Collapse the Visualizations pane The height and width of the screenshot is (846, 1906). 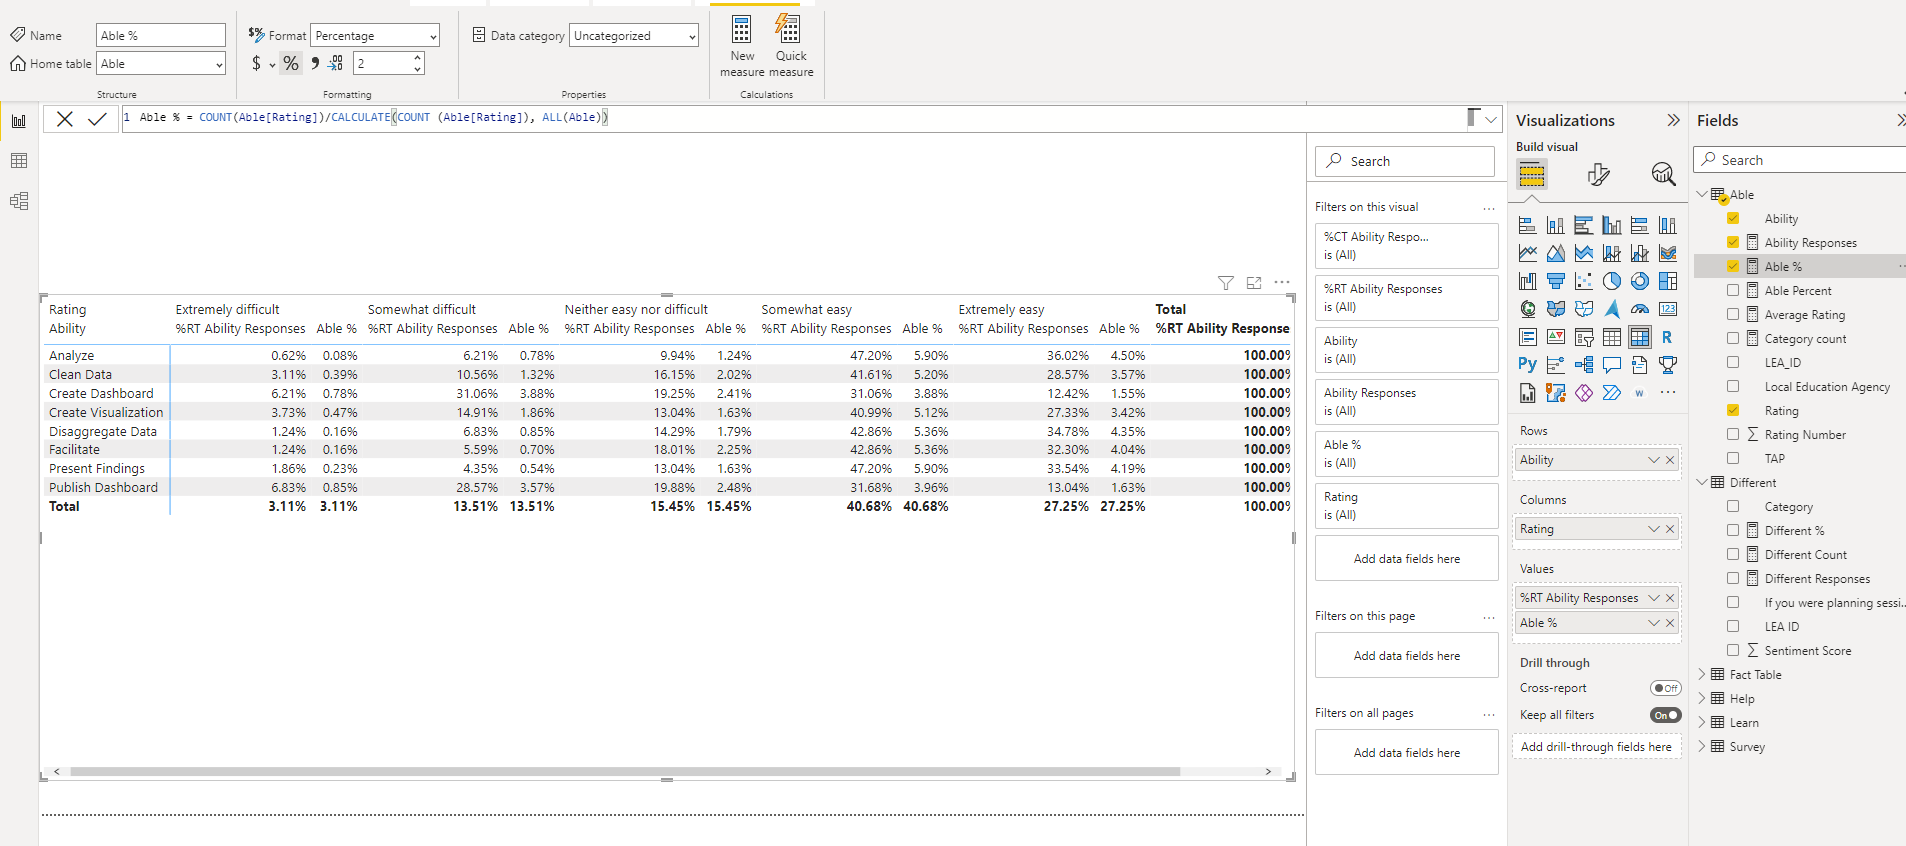pos(1673,120)
